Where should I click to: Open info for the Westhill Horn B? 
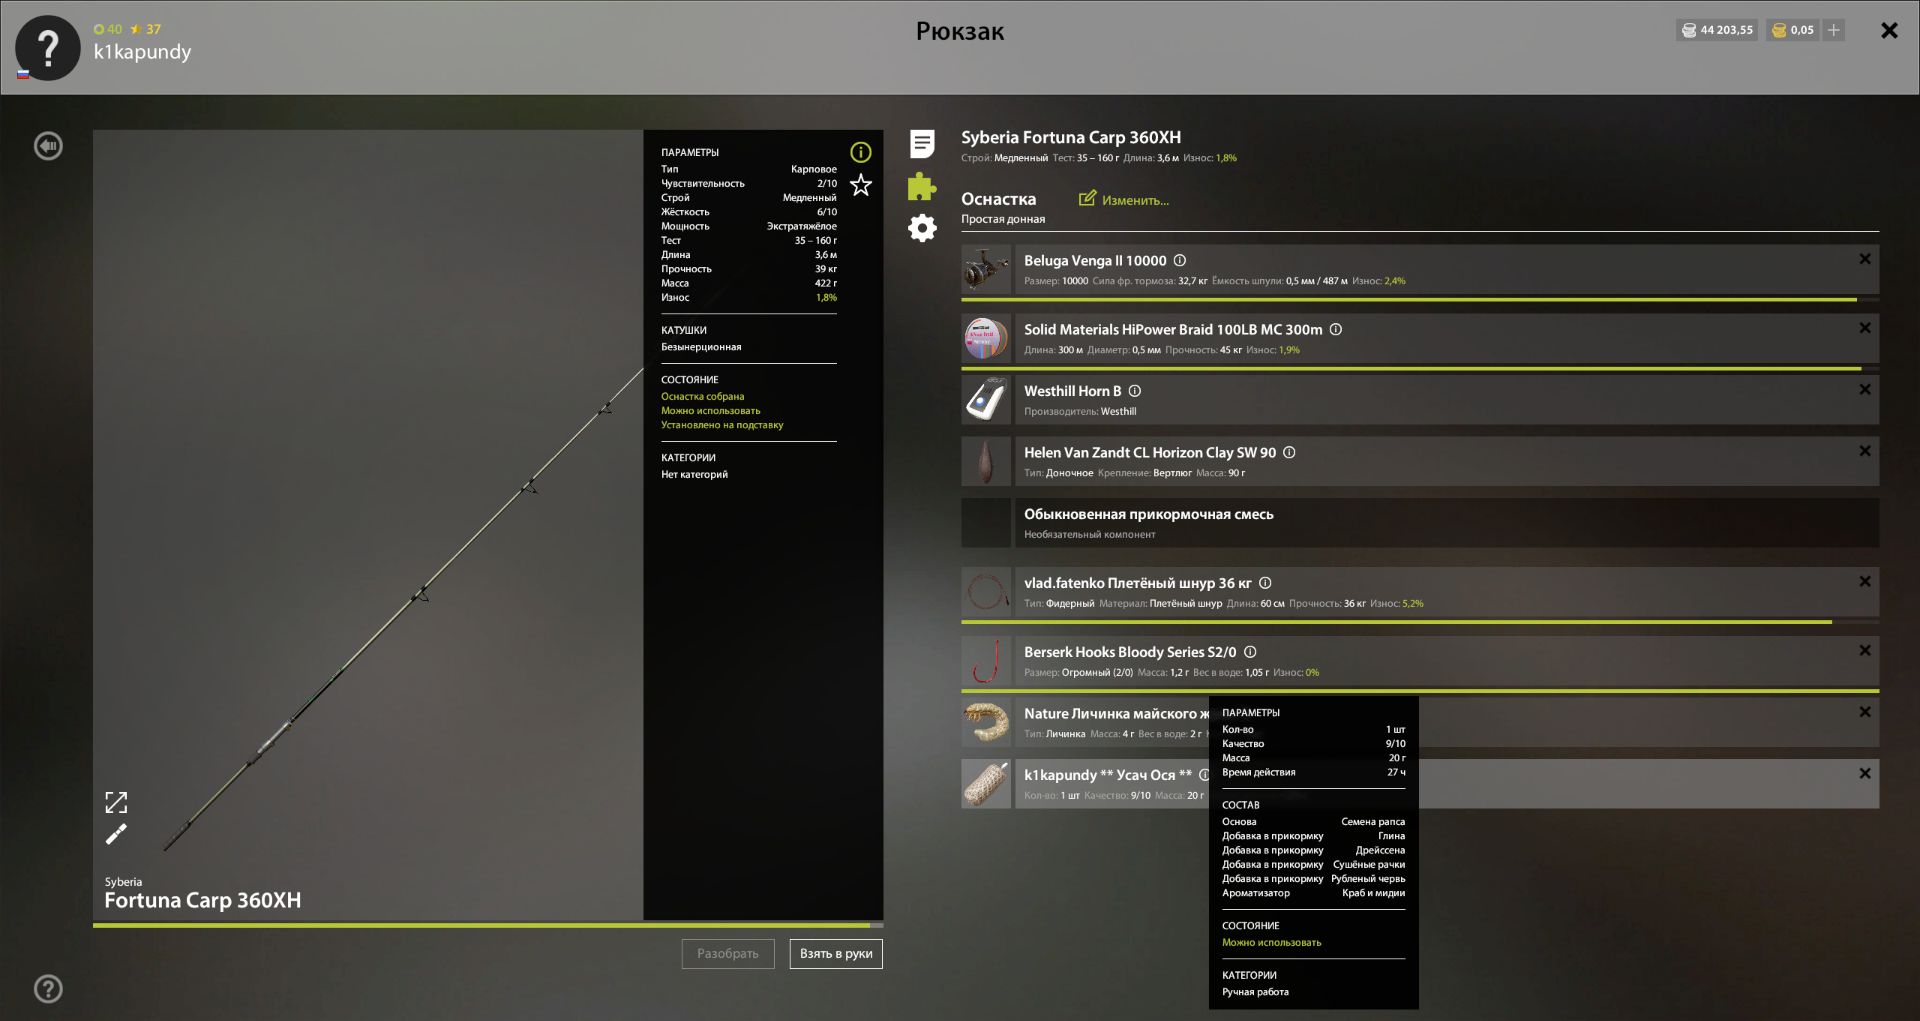1134,391
